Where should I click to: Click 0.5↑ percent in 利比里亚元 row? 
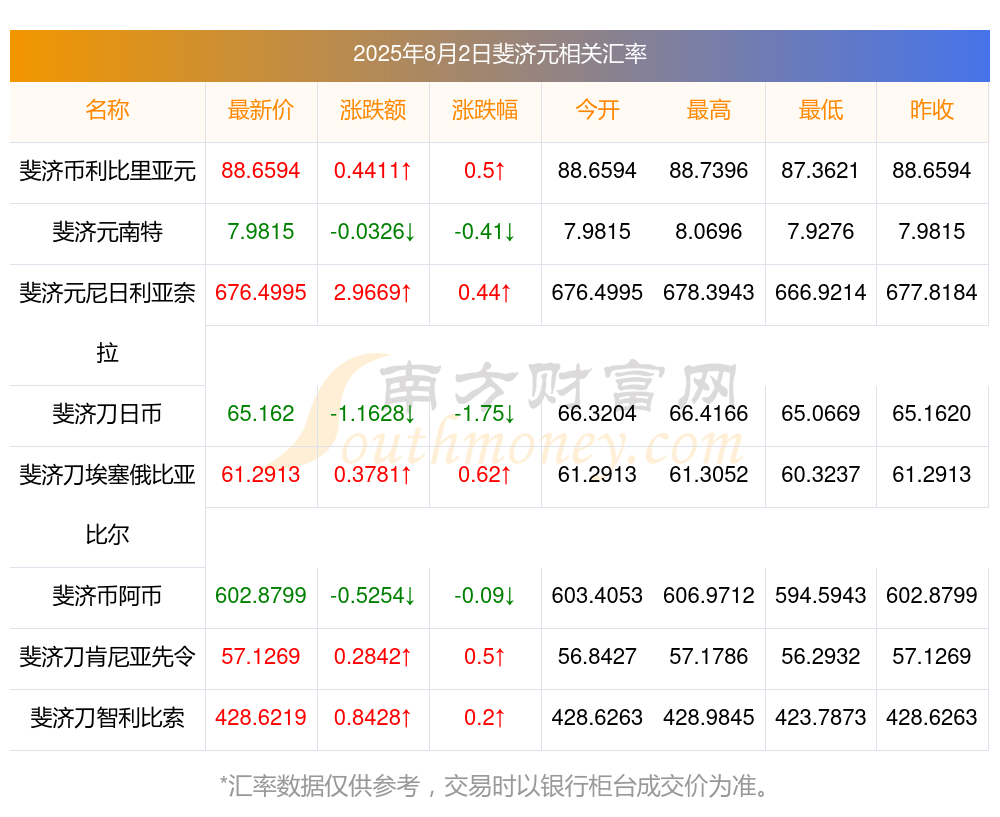point(485,170)
